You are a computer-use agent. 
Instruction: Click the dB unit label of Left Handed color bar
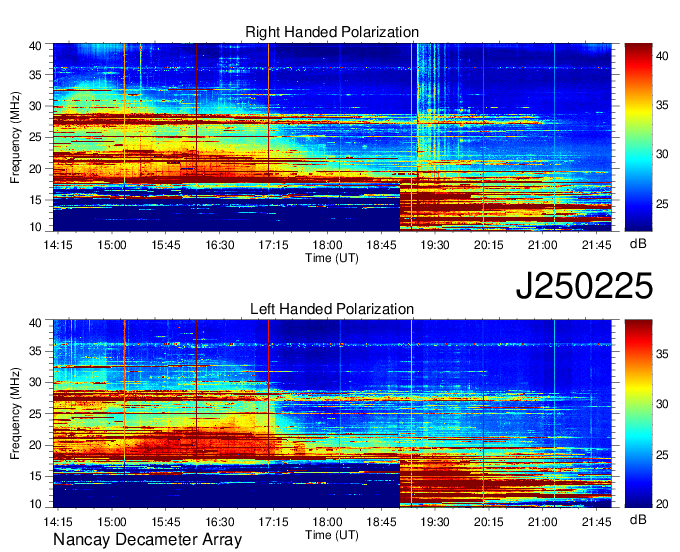coord(638,519)
